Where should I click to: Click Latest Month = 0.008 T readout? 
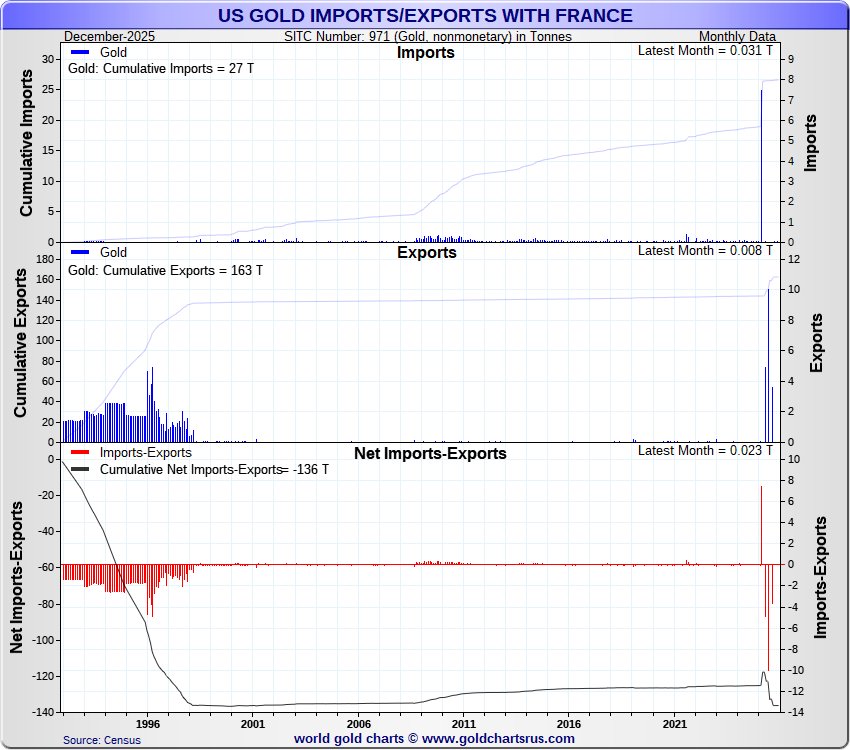click(x=705, y=250)
